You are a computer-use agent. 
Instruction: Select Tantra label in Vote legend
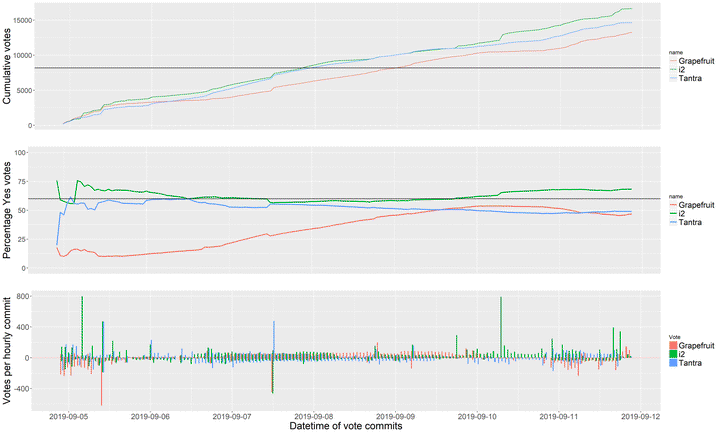tap(690, 363)
